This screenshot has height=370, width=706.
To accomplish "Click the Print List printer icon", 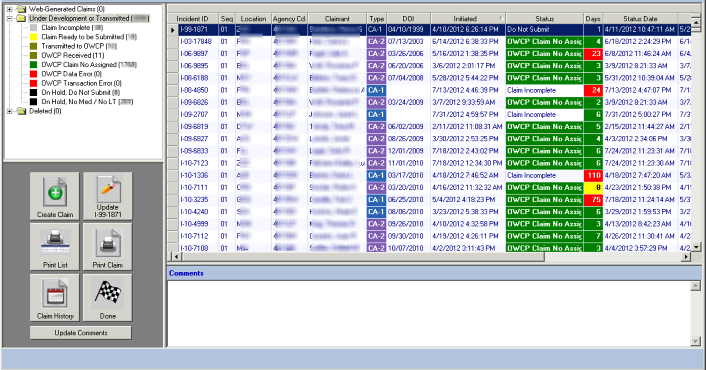I will pos(54,247).
